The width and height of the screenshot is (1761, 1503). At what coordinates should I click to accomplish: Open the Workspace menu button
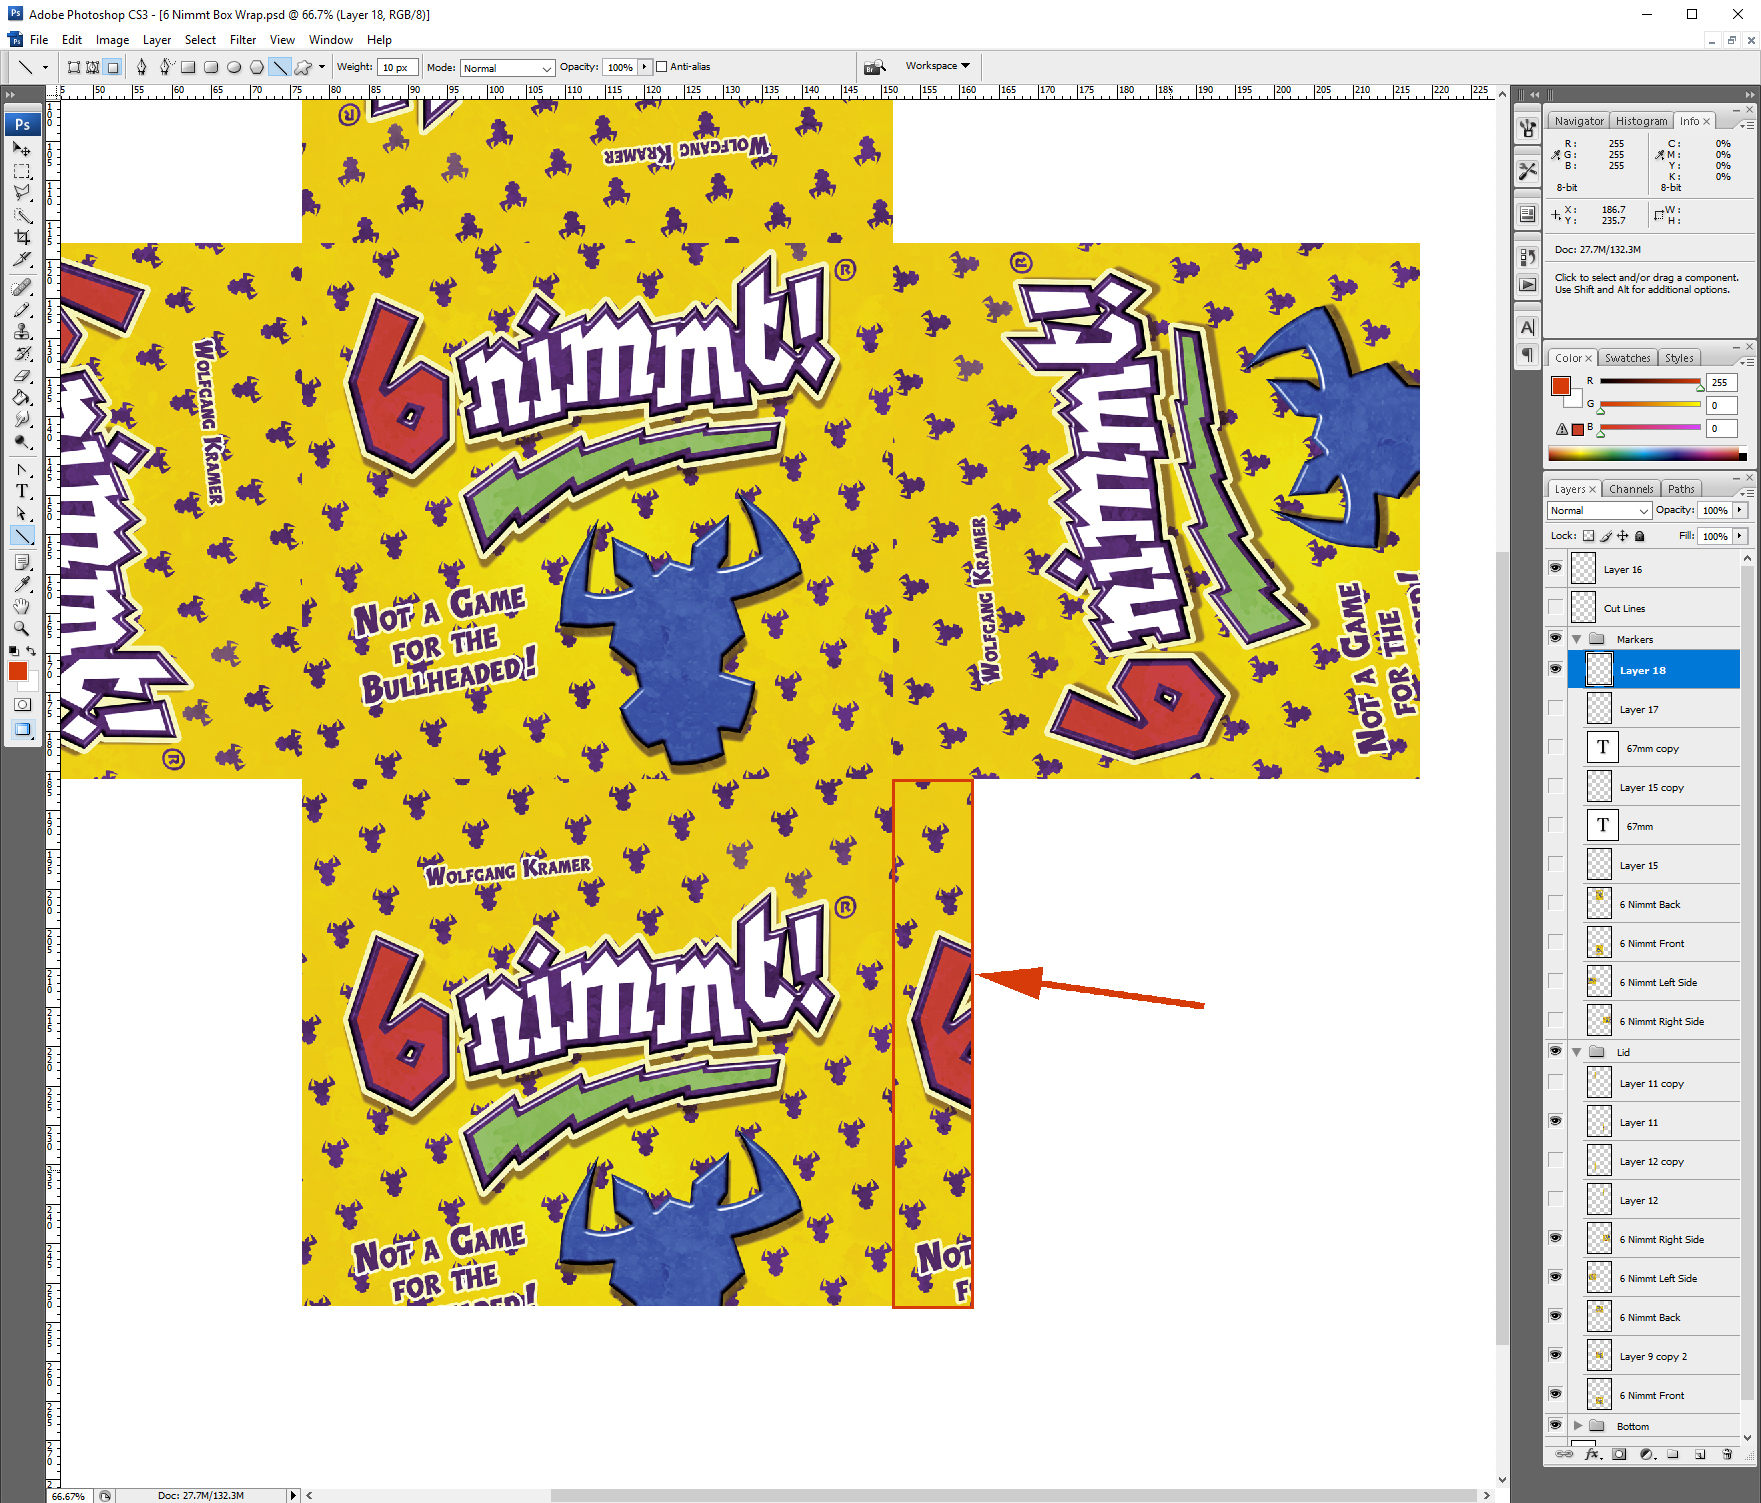coord(938,66)
